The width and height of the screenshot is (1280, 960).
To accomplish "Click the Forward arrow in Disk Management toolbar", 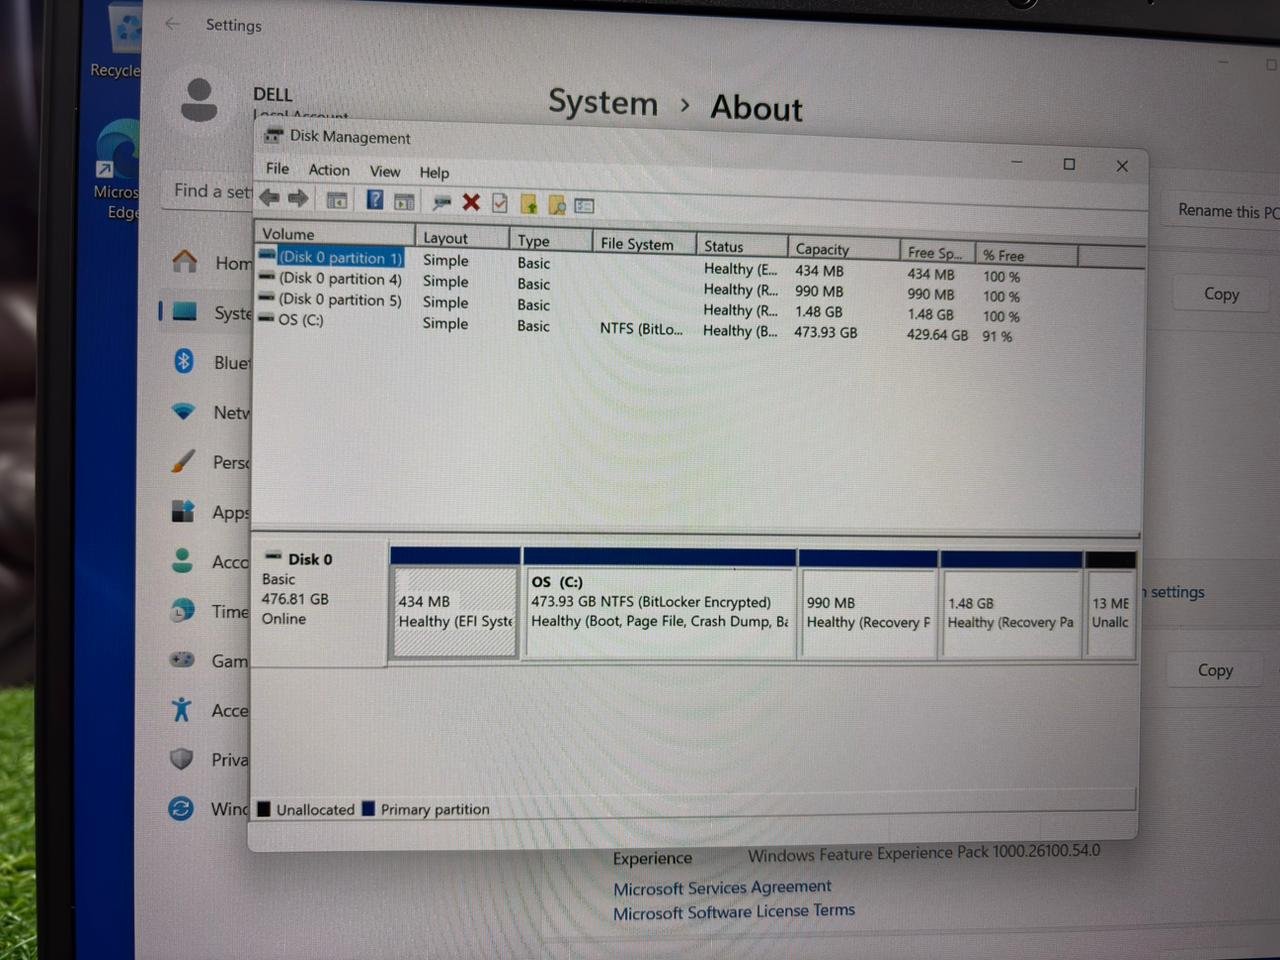I will 298,199.
